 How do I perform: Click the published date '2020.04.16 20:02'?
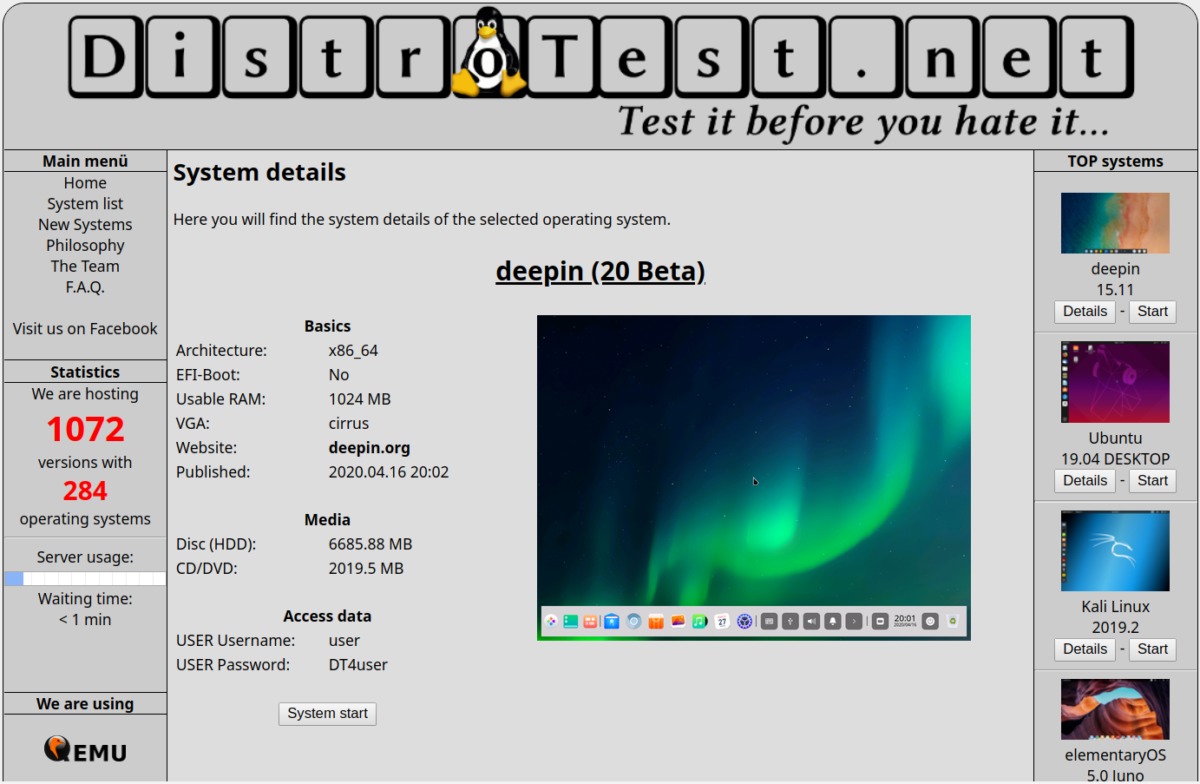[x=388, y=472]
